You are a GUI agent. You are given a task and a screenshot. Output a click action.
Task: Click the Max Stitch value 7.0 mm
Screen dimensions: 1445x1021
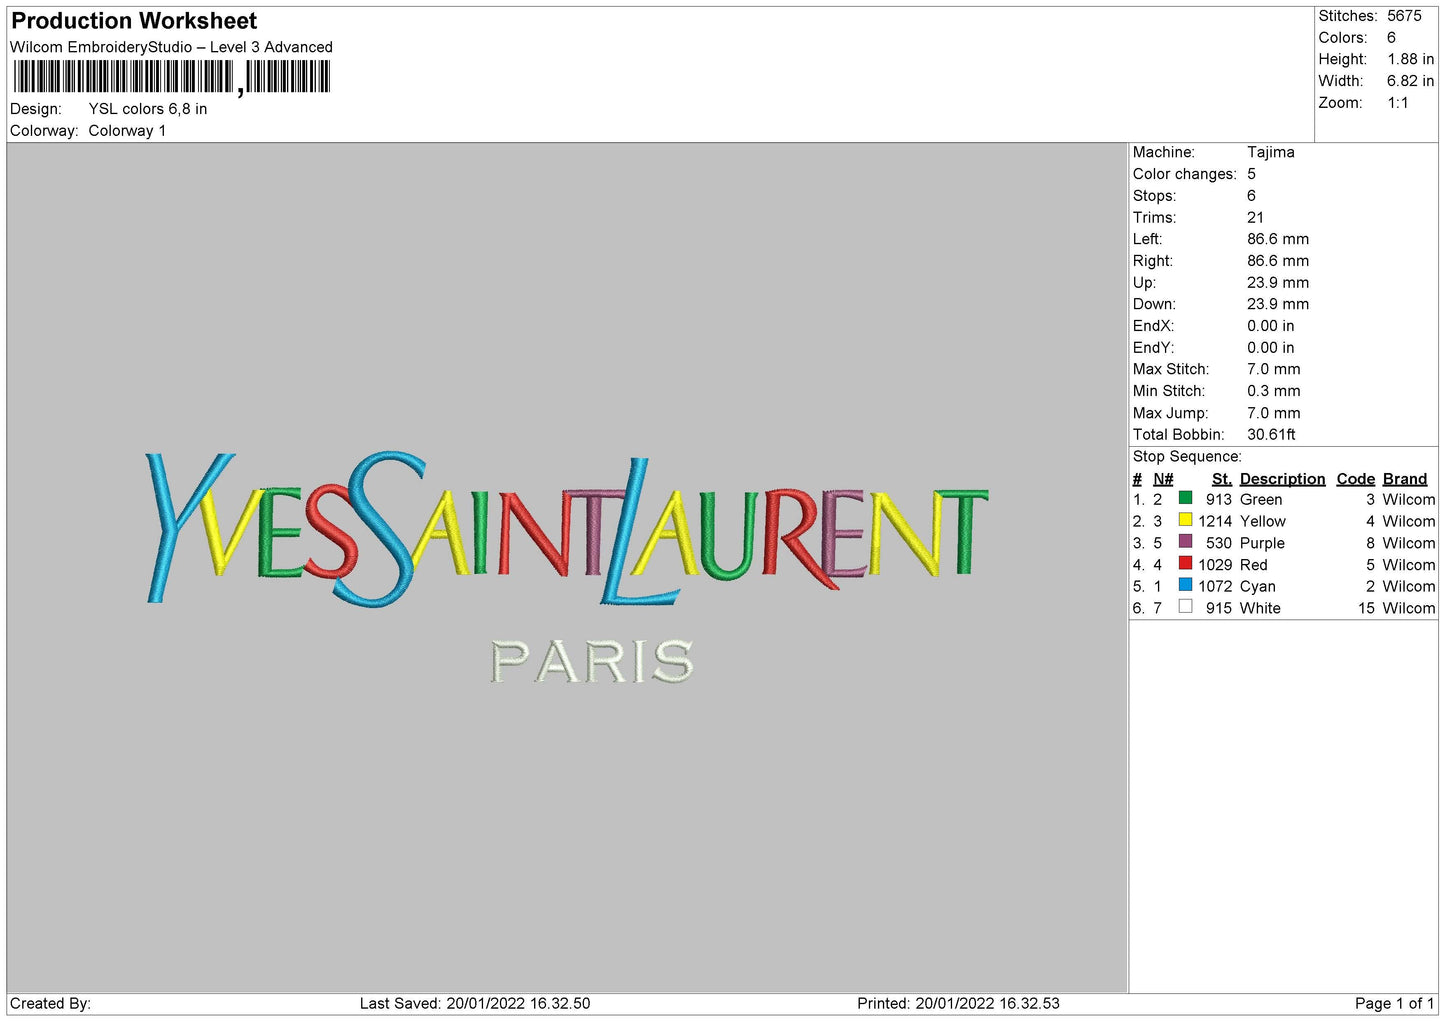click(1274, 369)
